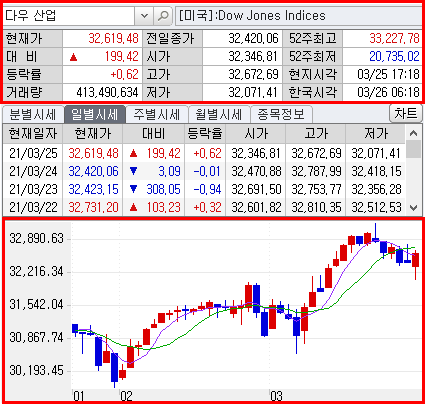Select the 21/03/24 date row
This screenshot has width=425, height=404.
(x=204, y=171)
